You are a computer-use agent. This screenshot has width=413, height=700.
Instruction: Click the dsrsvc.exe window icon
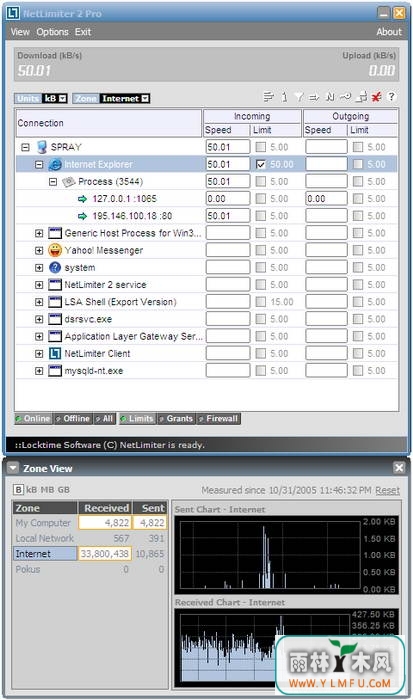click(x=54, y=319)
